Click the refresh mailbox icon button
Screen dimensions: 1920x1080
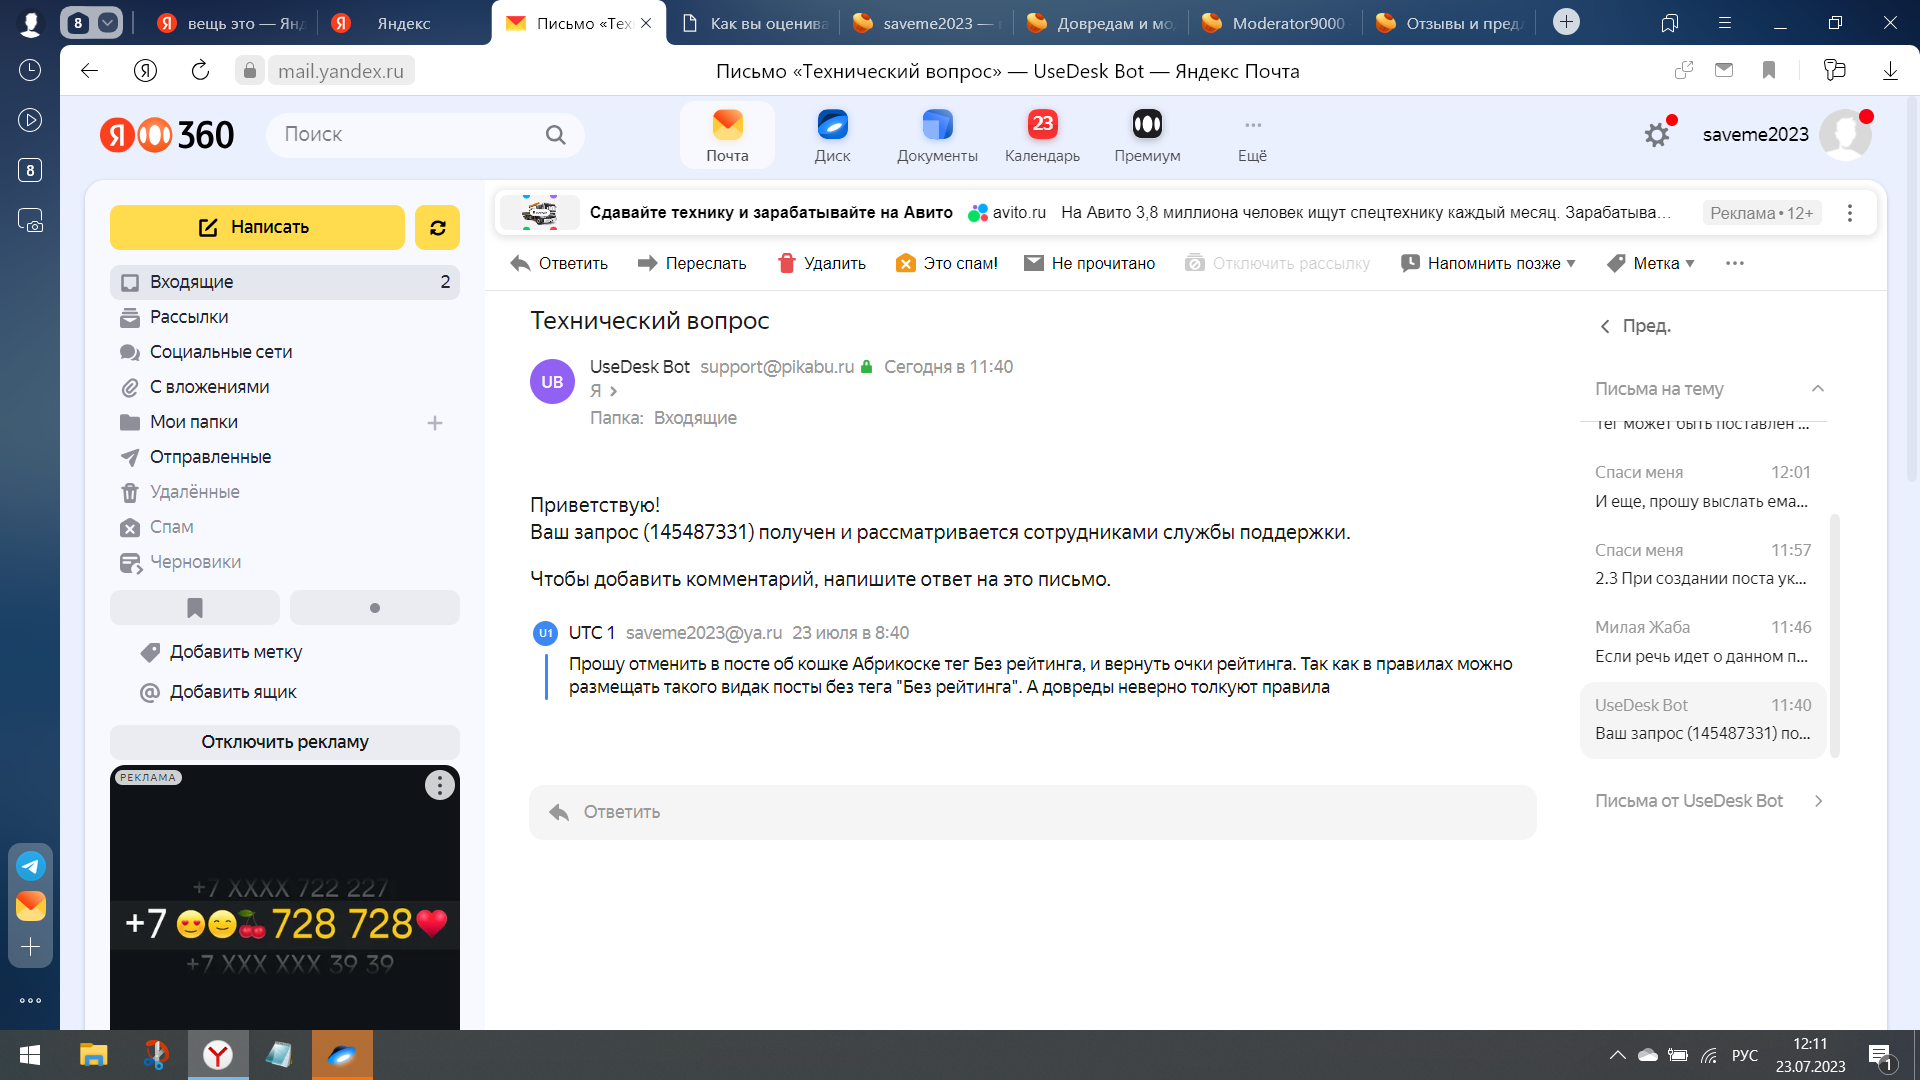click(x=437, y=228)
